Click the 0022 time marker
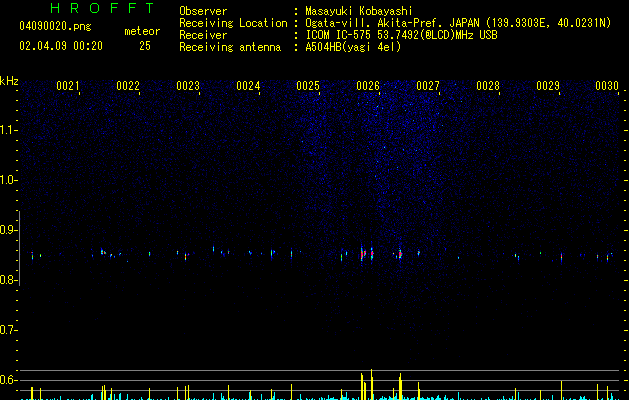The image size is (629, 400). (128, 86)
